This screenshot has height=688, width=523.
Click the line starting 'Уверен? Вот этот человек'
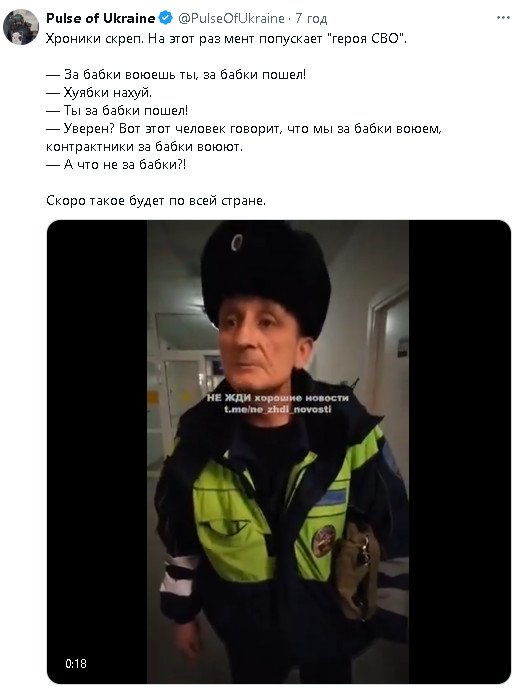click(x=244, y=137)
